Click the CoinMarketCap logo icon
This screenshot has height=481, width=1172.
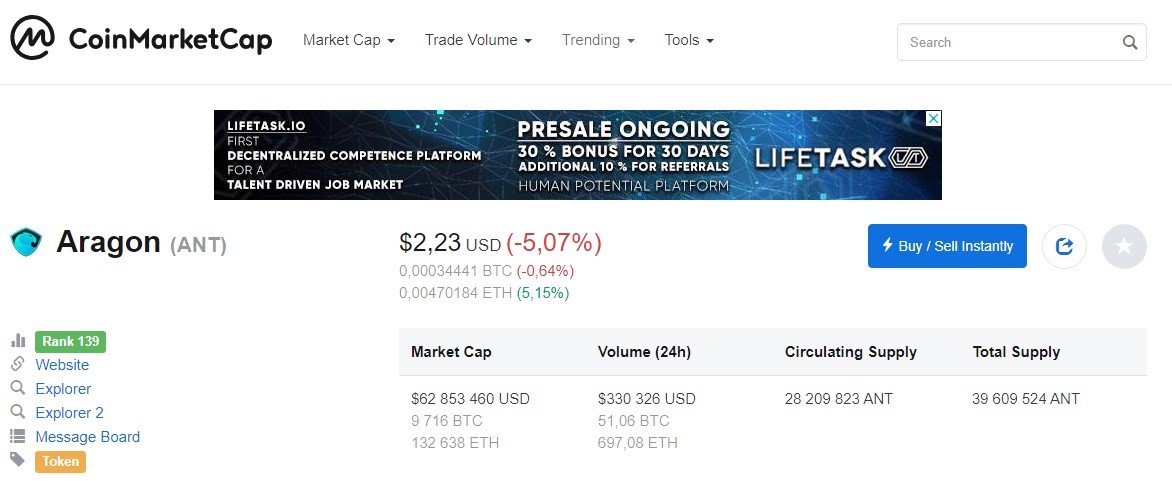(x=32, y=37)
